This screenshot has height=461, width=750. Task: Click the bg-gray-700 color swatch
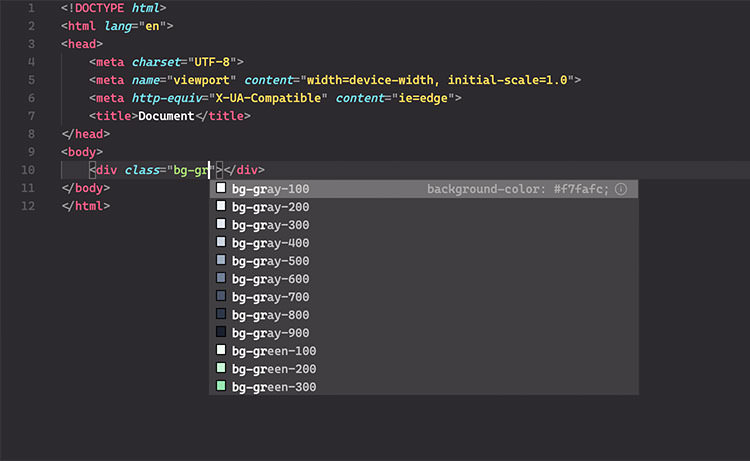coord(221,296)
